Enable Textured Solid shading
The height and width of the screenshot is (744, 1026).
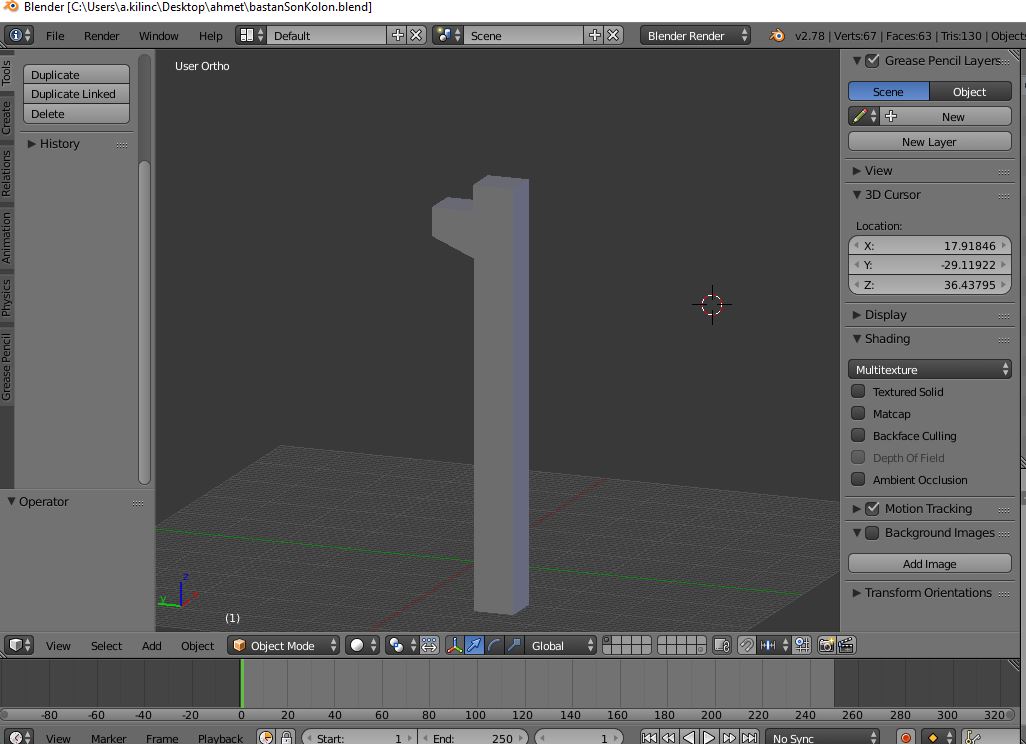coord(858,391)
